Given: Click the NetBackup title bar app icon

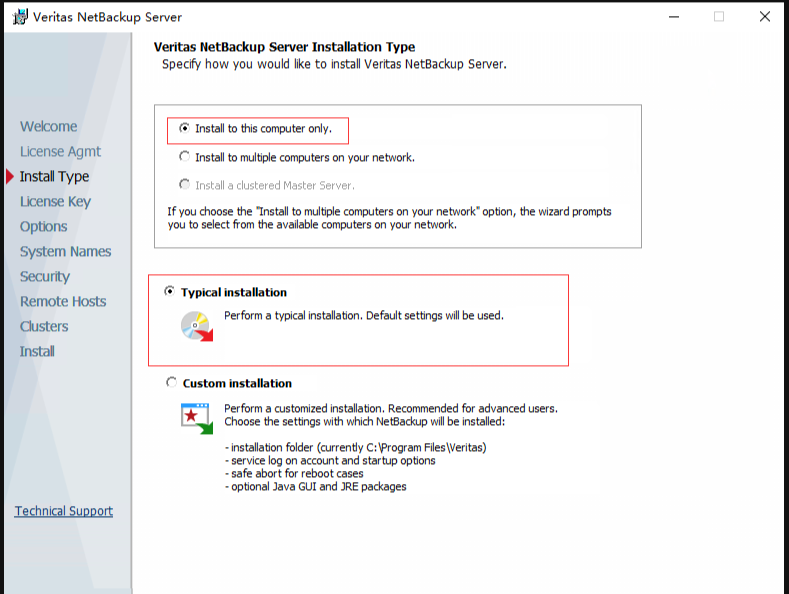Looking at the screenshot, I should 20,17.
